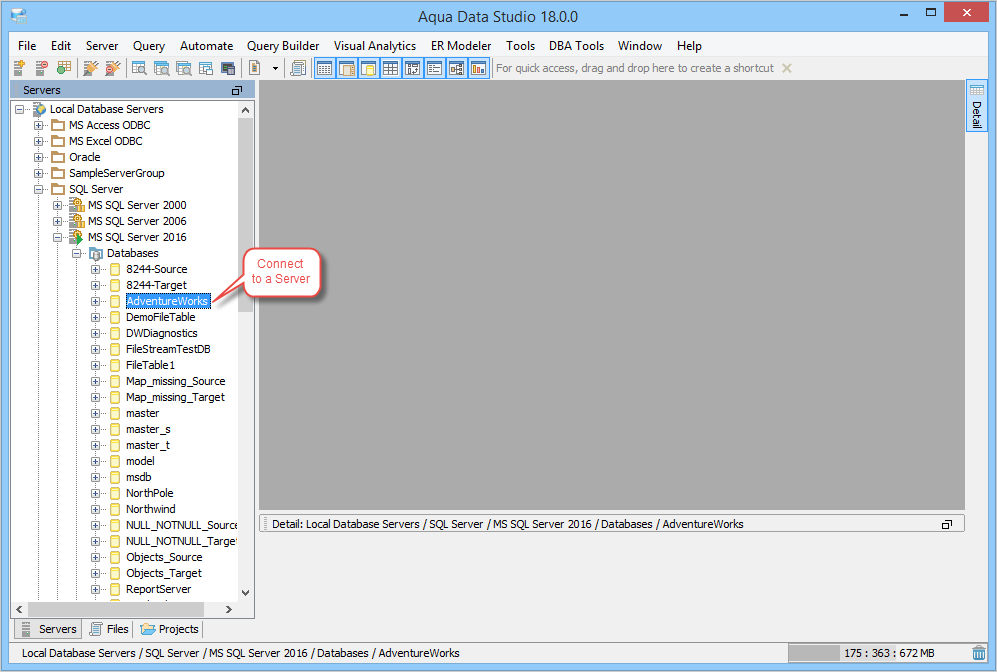Select MS SQL Server 2006 server

click(137, 221)
